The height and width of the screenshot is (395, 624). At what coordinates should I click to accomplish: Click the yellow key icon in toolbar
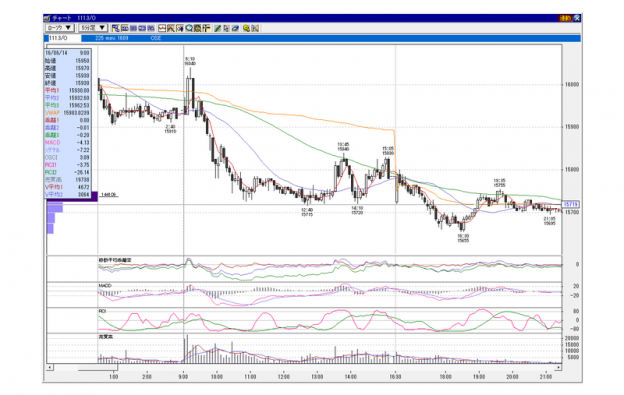(246, 28)
